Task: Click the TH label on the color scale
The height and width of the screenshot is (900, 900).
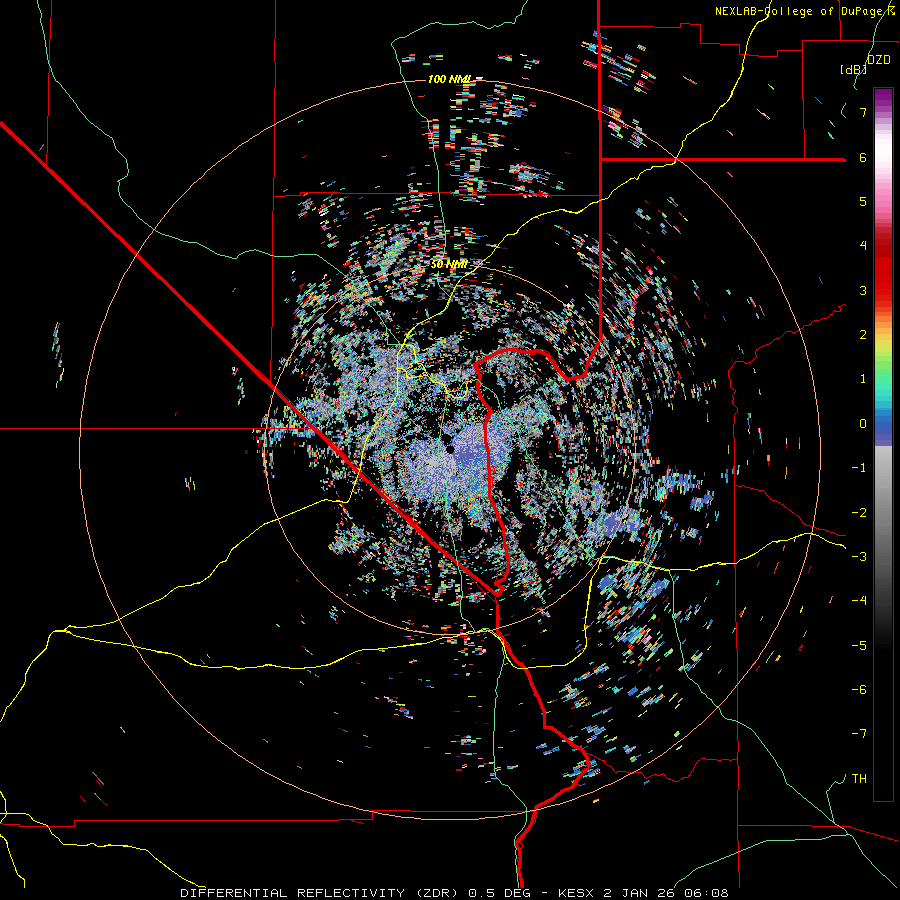Action: pyautogui.click(x=859, y=779)
